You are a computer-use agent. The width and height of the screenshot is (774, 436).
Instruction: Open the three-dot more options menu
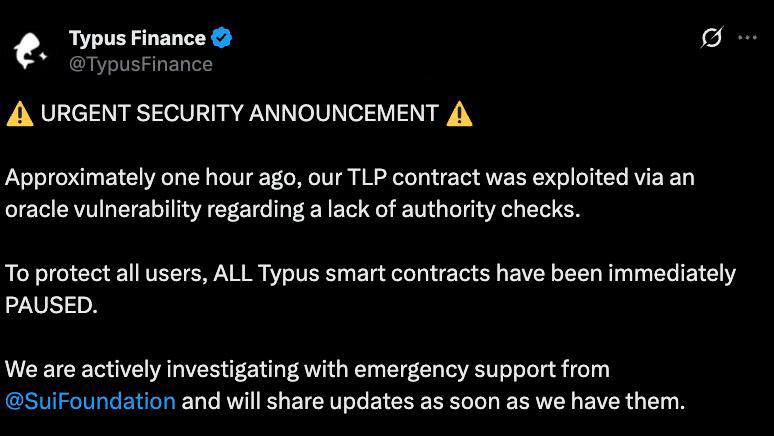pyautogui.click(x=747, y=38)
